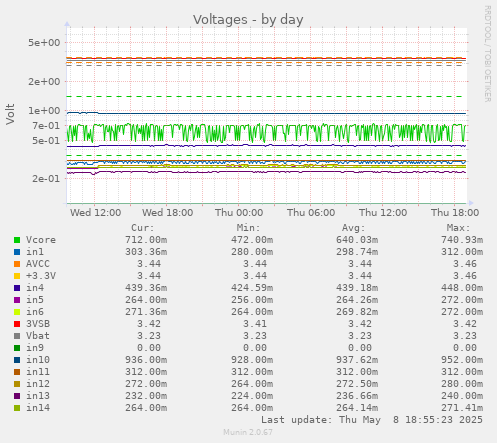Click the Volt y-axis title
Screen dimensions: 497x443
pos(10,114)
